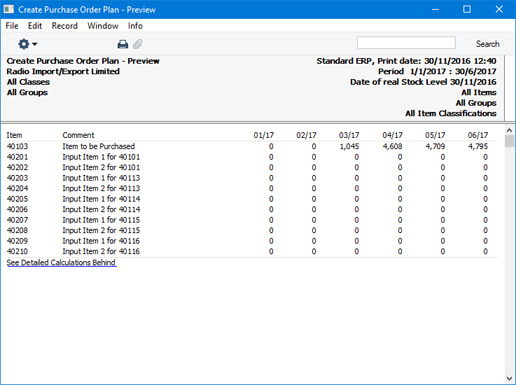The height and width of the screenshot is (385, 516).
Task: Click the Item column header
Action: point(14,135)
